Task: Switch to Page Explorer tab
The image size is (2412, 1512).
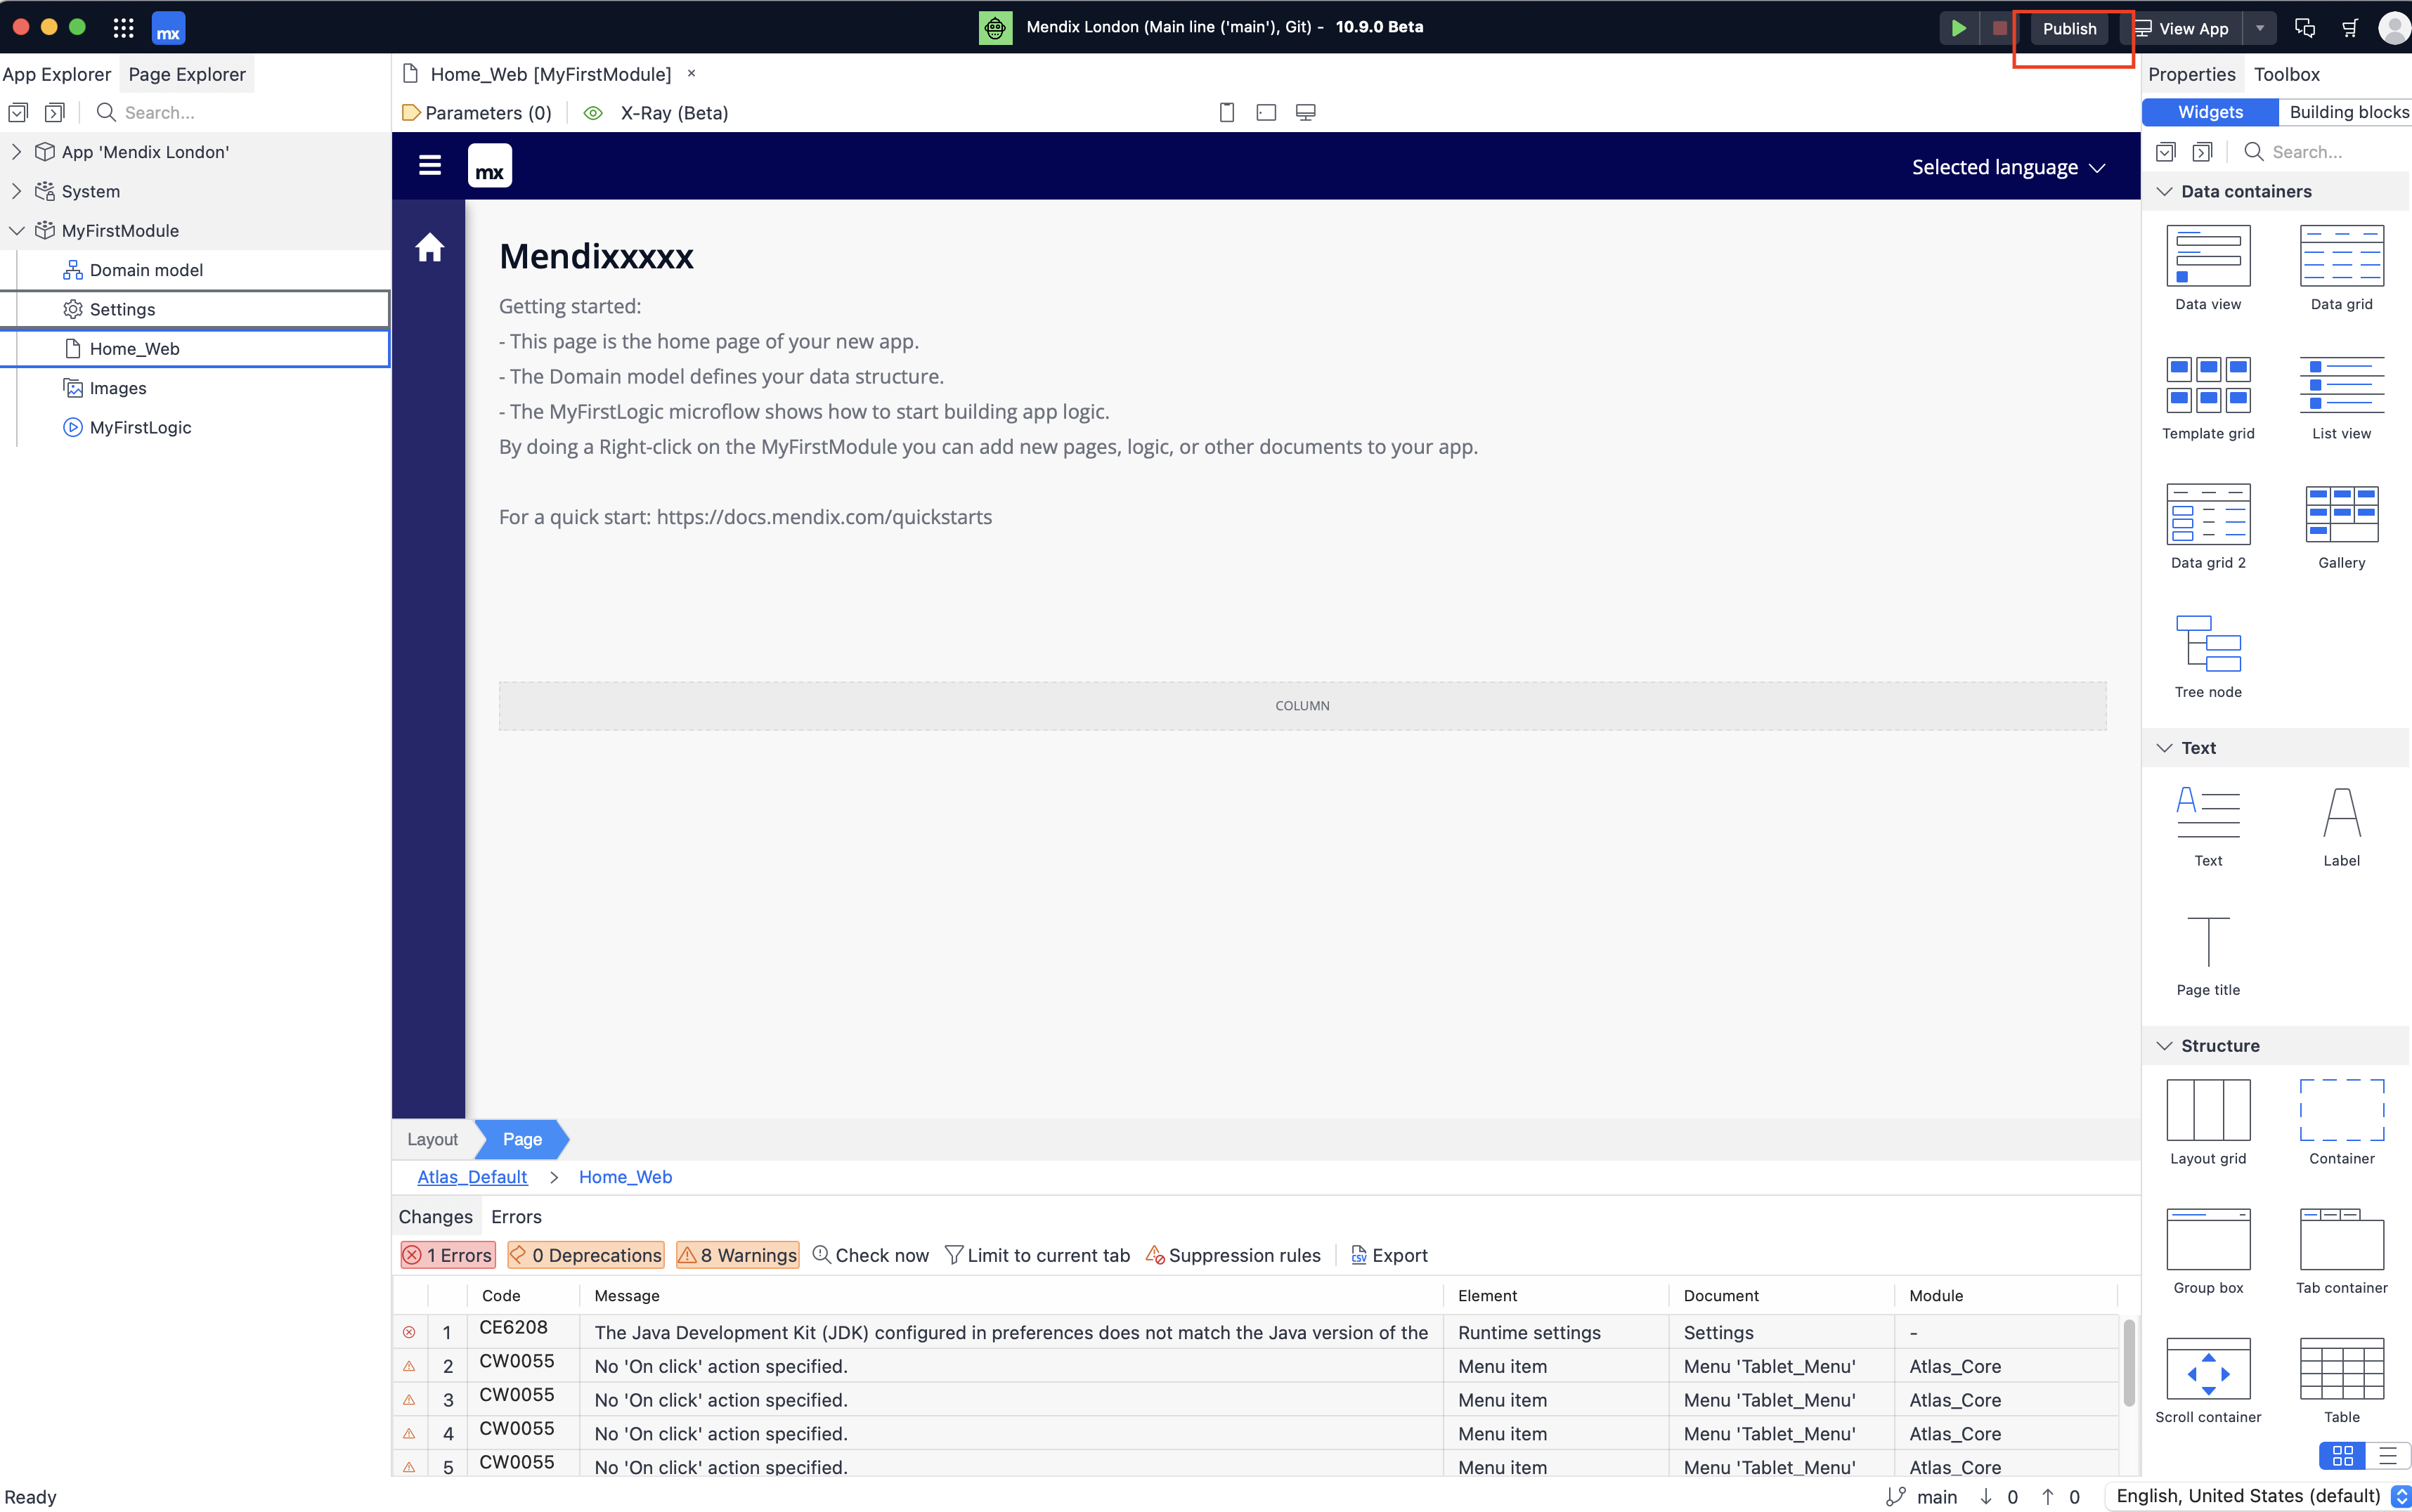Action: click(187, 74)
